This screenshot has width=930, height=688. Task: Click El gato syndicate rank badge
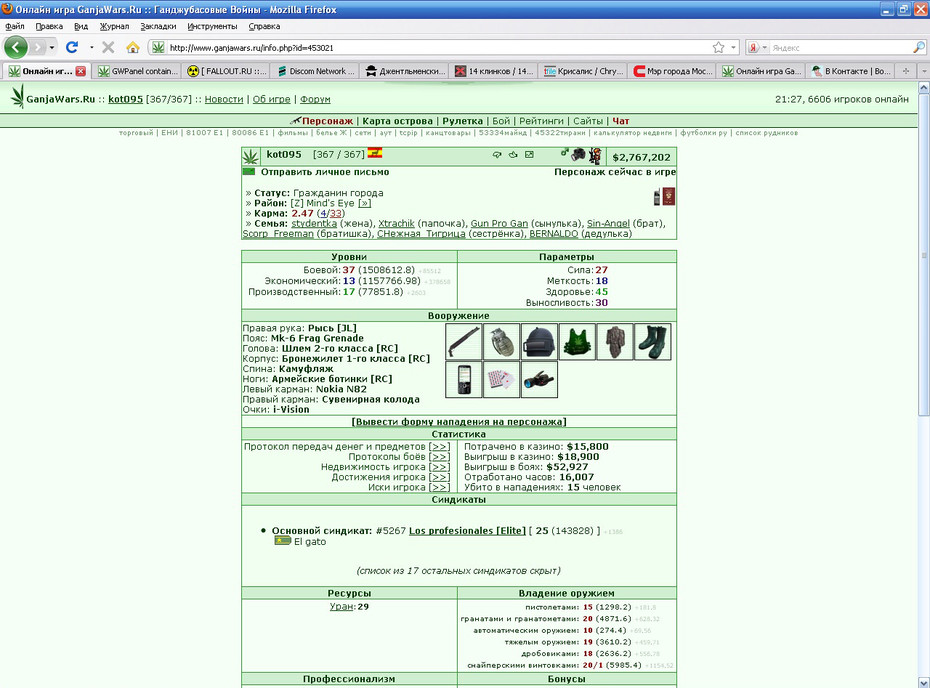coord(282,541)
